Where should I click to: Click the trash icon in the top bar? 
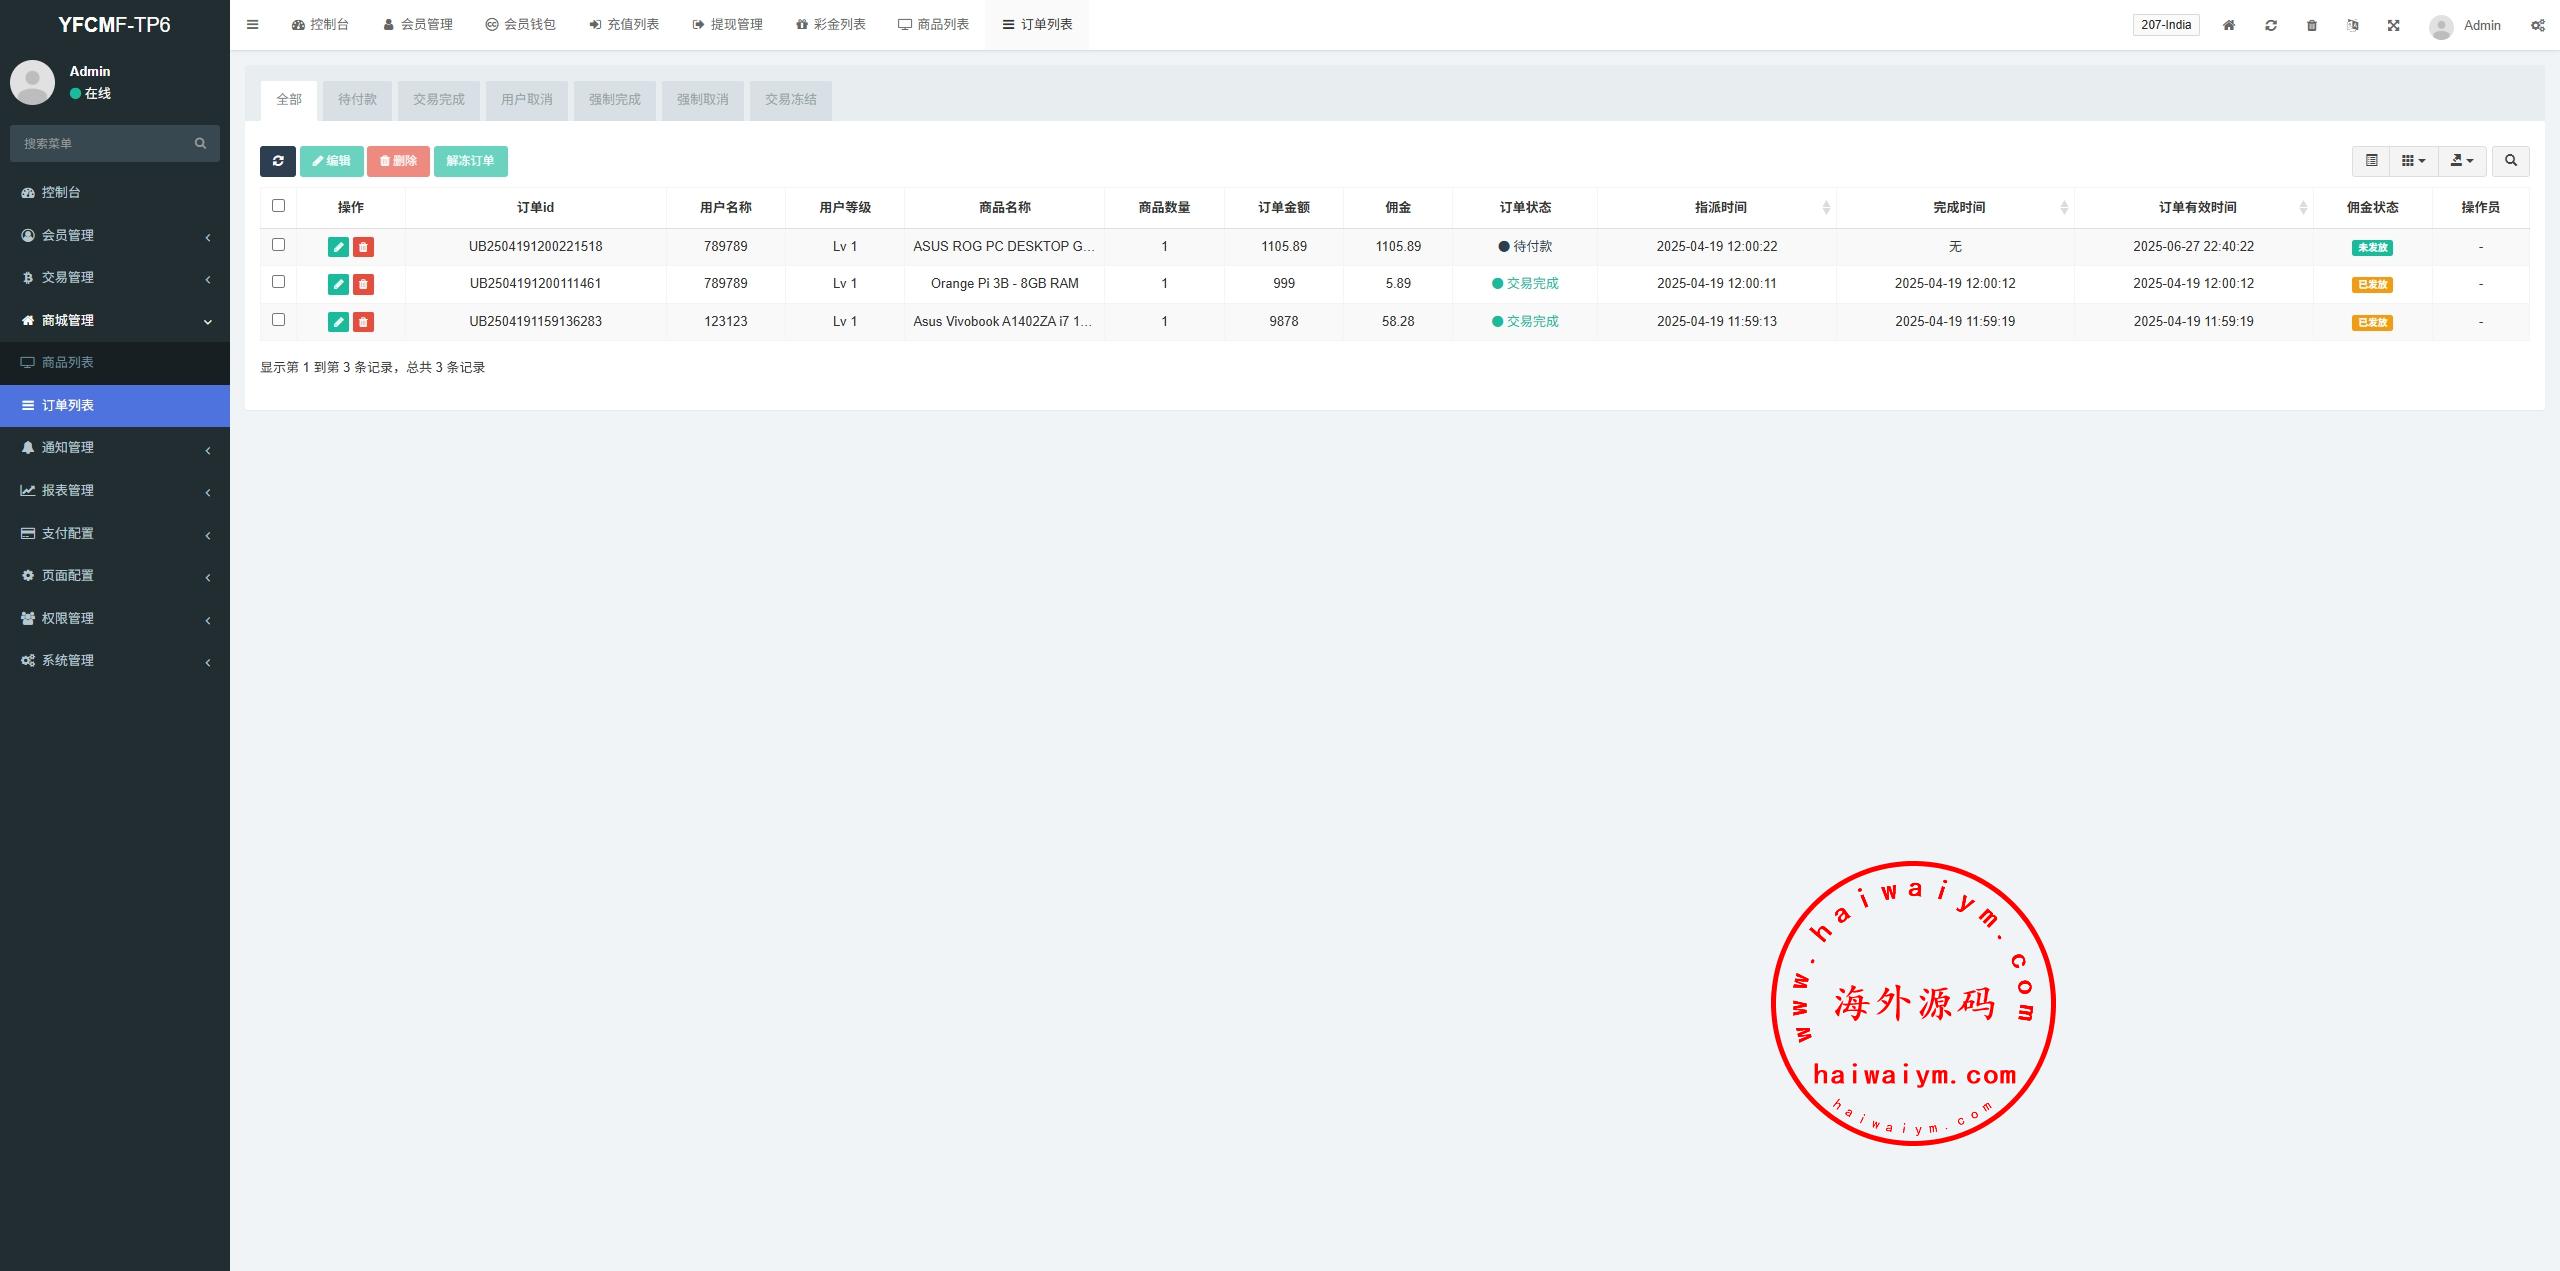2311,25
